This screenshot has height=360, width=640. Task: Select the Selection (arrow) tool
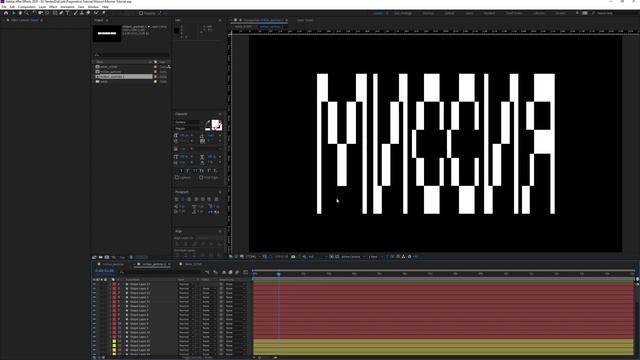13,13
